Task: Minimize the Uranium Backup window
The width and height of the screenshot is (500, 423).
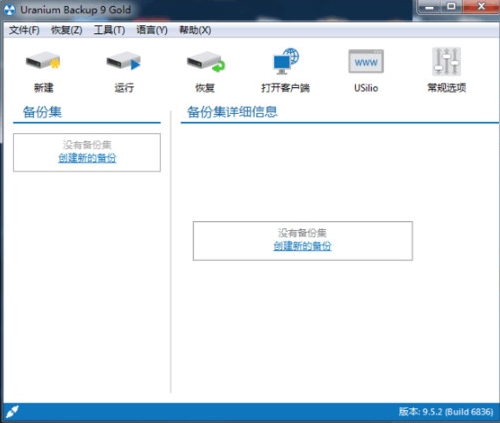Action: pyautogui.click(x=430, y=7)
